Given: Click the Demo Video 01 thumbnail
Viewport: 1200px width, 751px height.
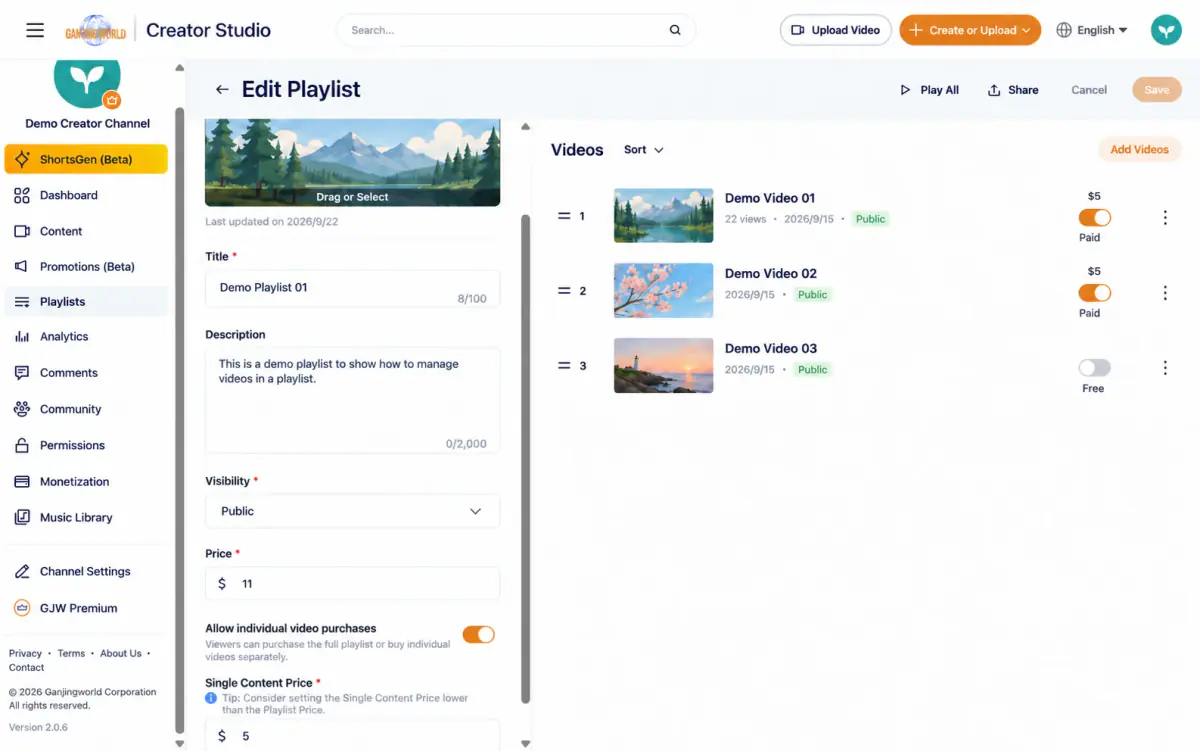Looking at the screenshot, I should click(x=663, y=216).
